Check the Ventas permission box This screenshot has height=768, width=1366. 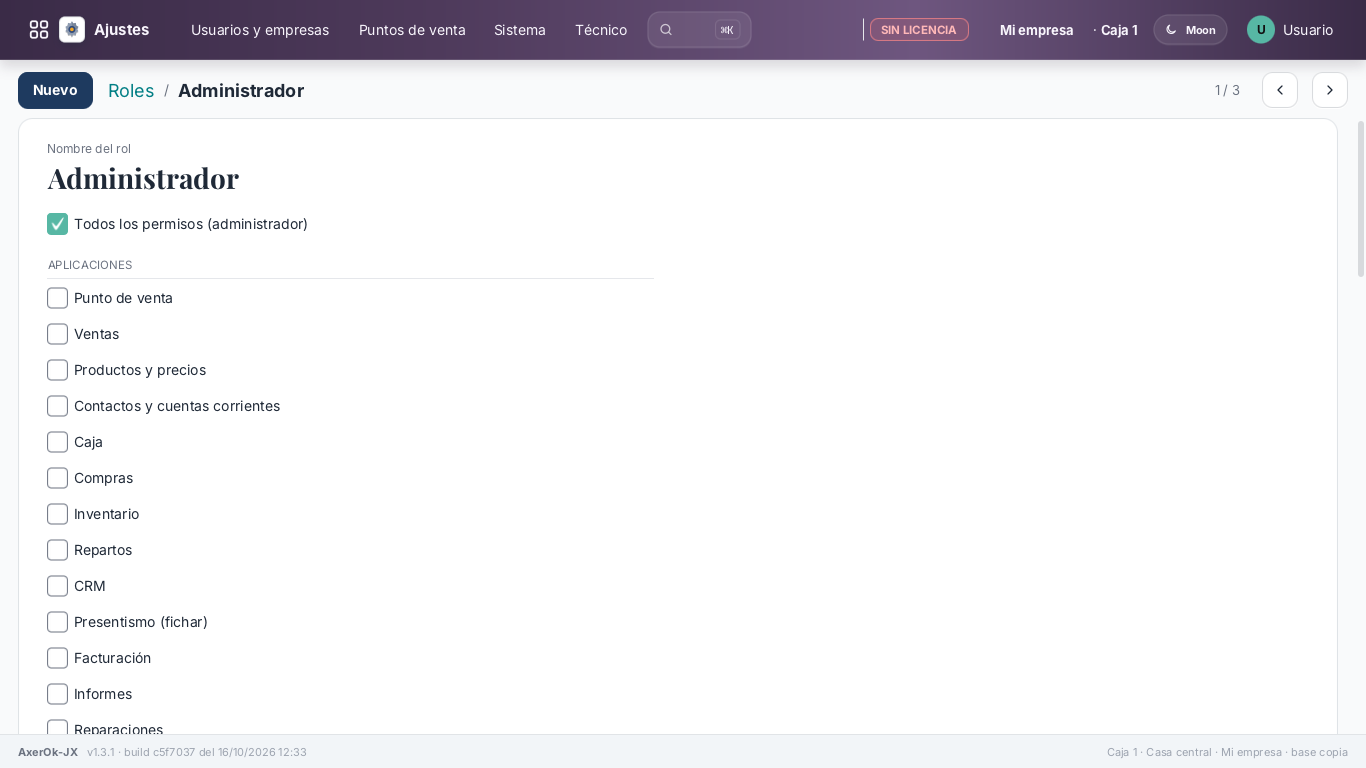click(58, 334)
